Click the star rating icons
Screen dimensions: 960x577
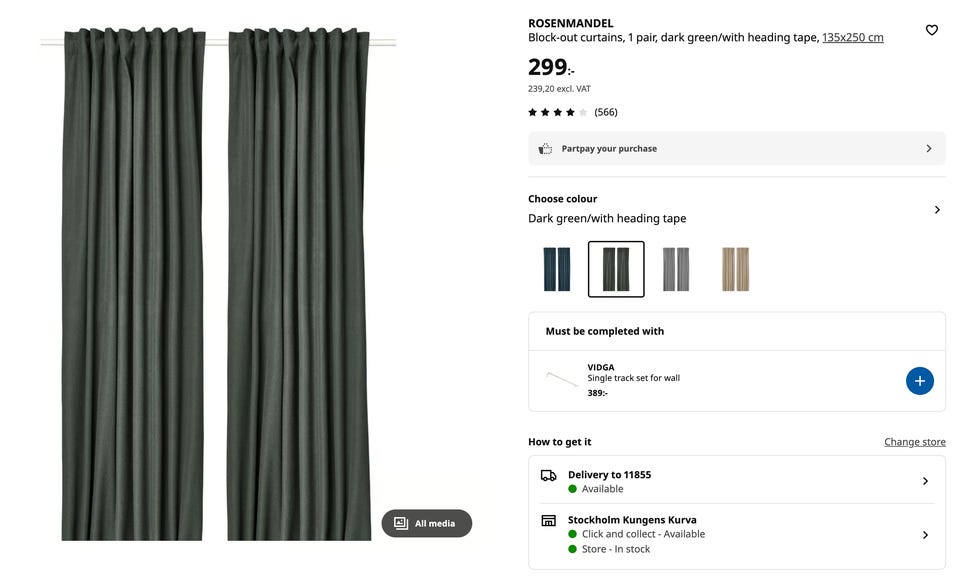[557, 112]
